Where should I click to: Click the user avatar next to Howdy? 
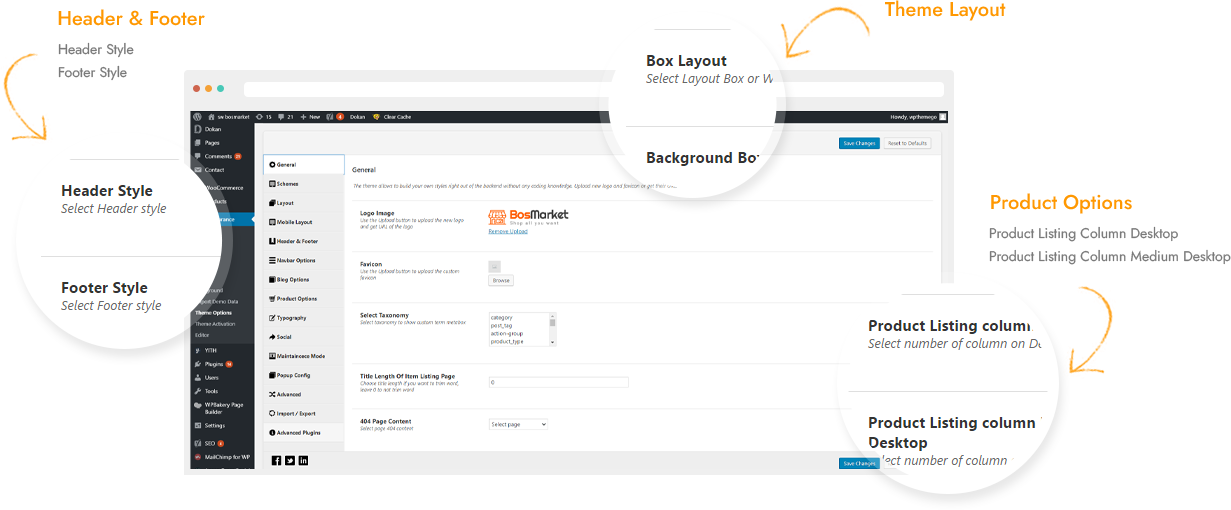(942, 117)
